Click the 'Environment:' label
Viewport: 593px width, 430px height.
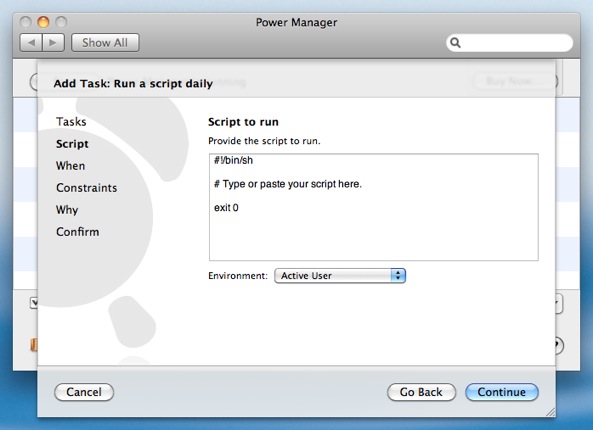tap(238, 276)
